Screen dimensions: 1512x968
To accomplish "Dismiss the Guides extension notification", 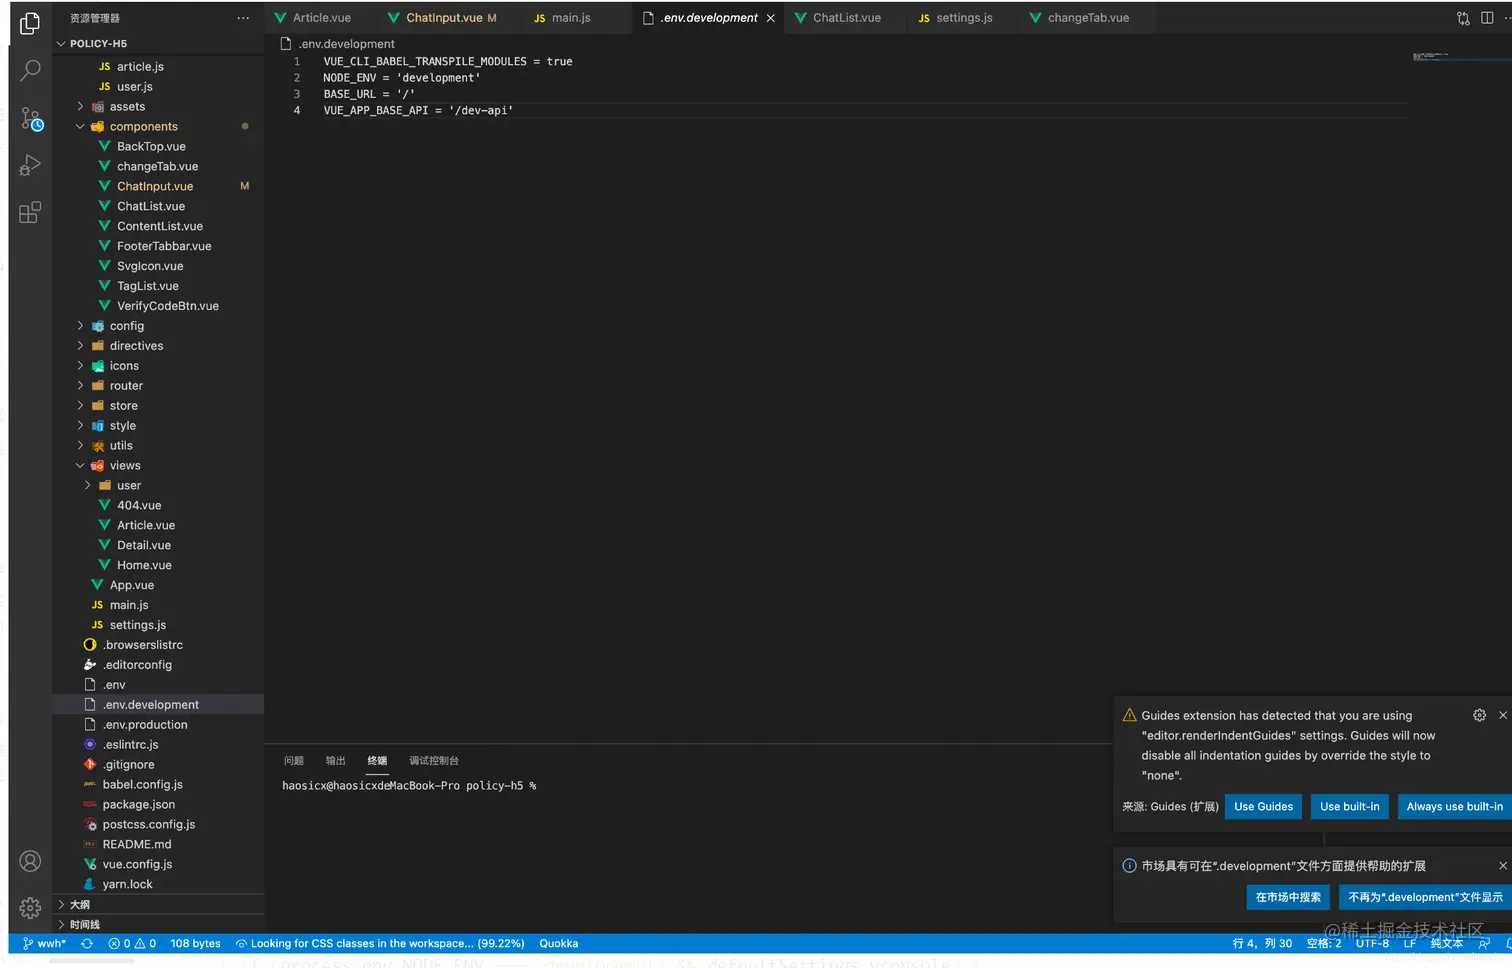I will click(x=1503, y=715).
